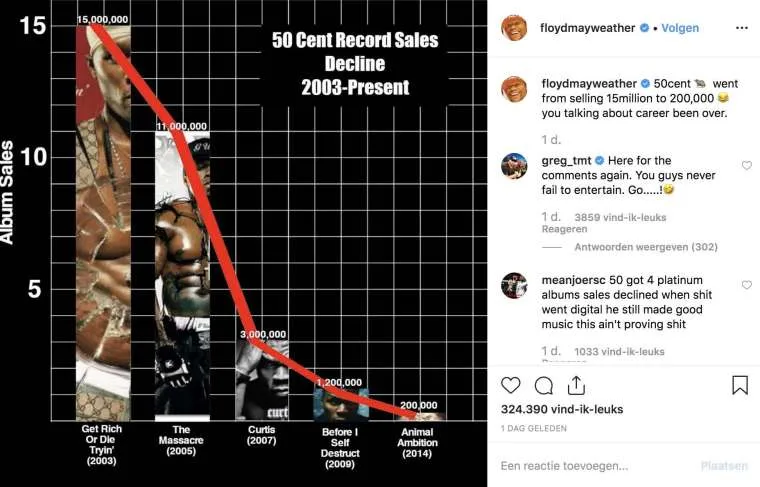
Task: Reply to greg_tmt via 'Reageren'
Action: (x=564, y=229)
